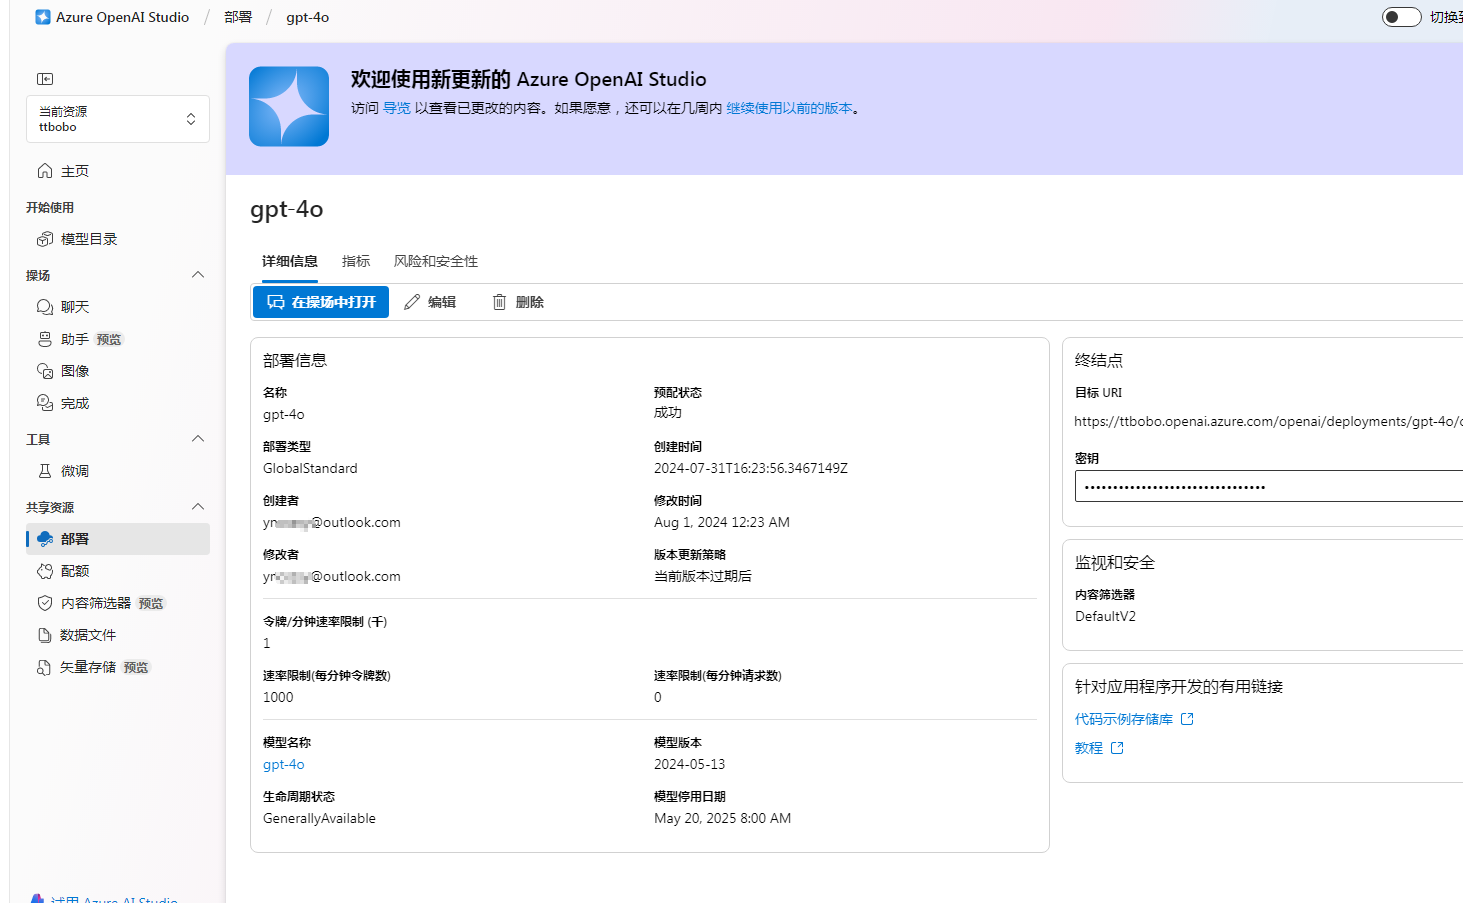
Task: Click the 成功 provisioning state value
Action: click(668, 412)
